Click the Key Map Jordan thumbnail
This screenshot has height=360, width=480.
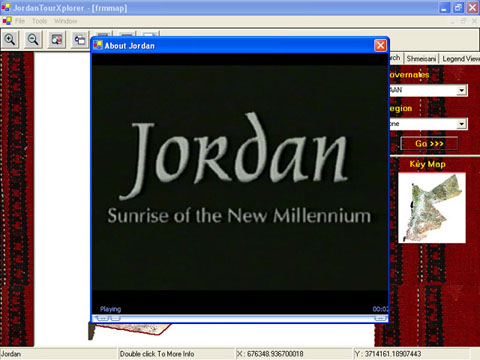pyautogui.click(x=432, y=208)
